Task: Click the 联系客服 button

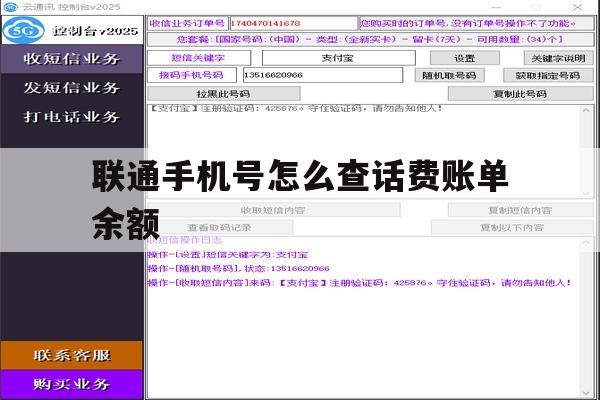Action: tap(72, 355)
